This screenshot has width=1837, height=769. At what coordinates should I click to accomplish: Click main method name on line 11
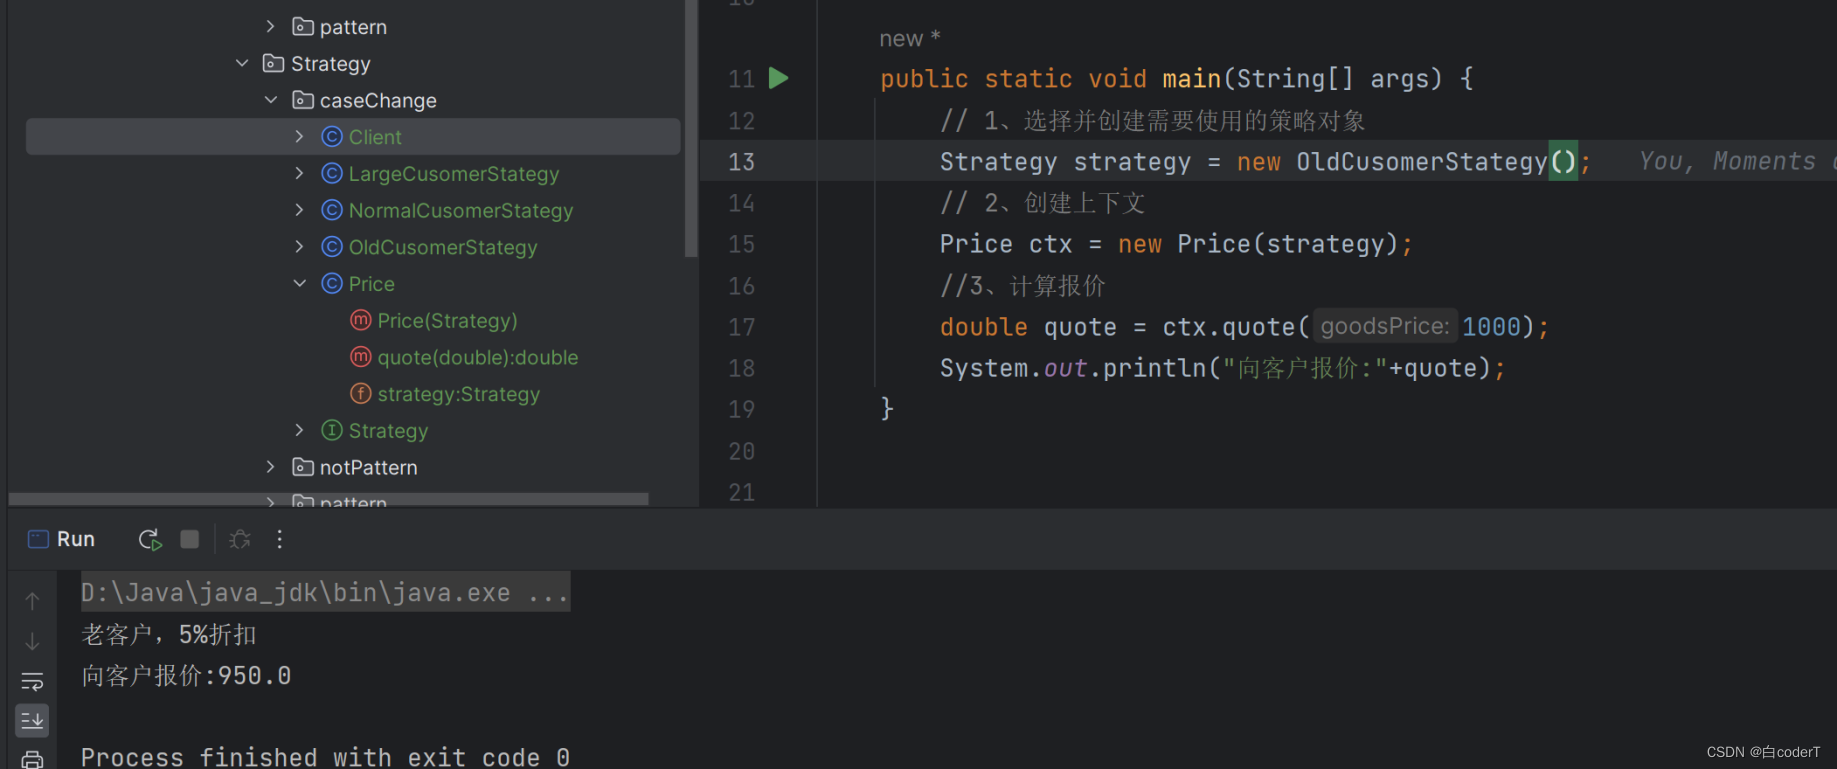coord(1191,79)
